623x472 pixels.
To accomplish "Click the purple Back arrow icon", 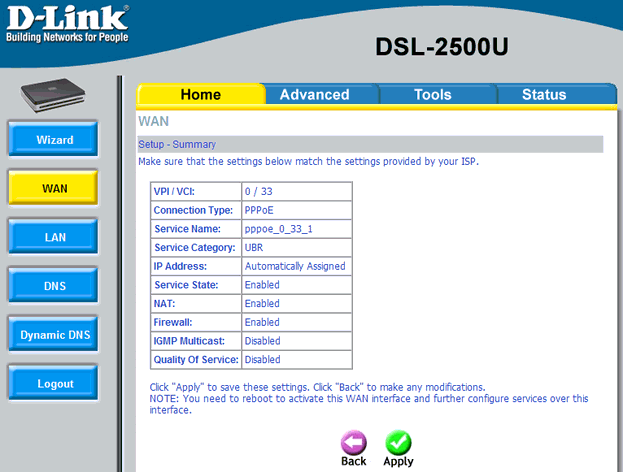I will (x=354, y=443).
